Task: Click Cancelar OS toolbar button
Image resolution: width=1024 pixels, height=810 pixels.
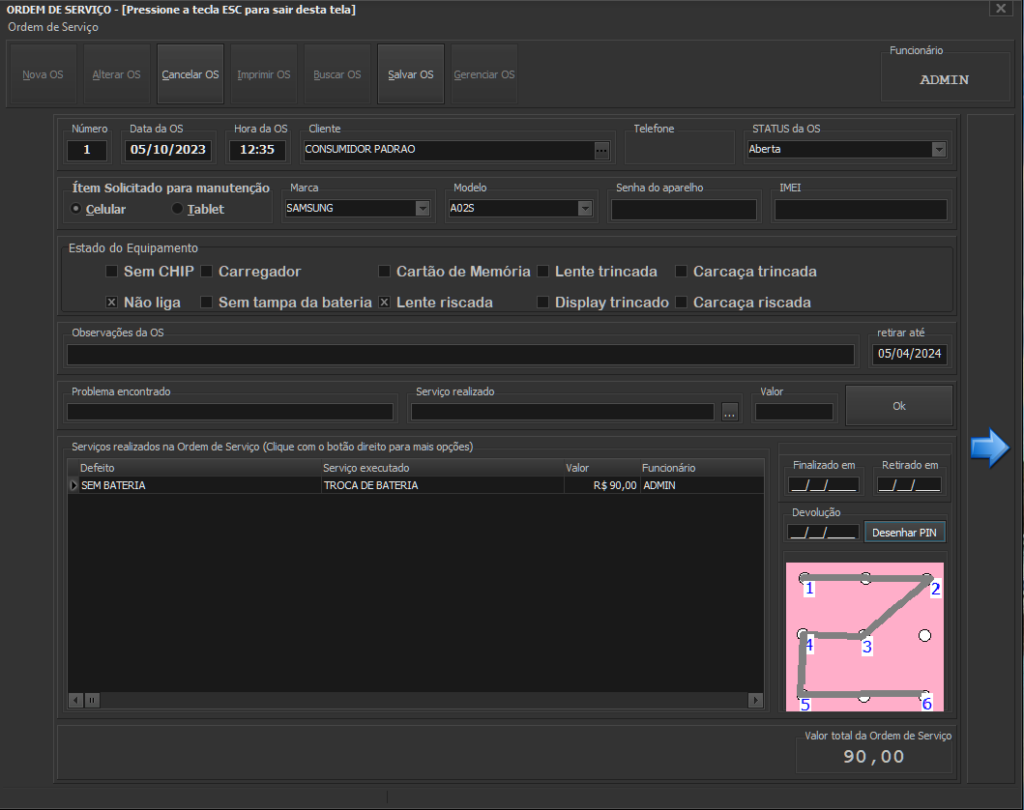Action: 190,75
